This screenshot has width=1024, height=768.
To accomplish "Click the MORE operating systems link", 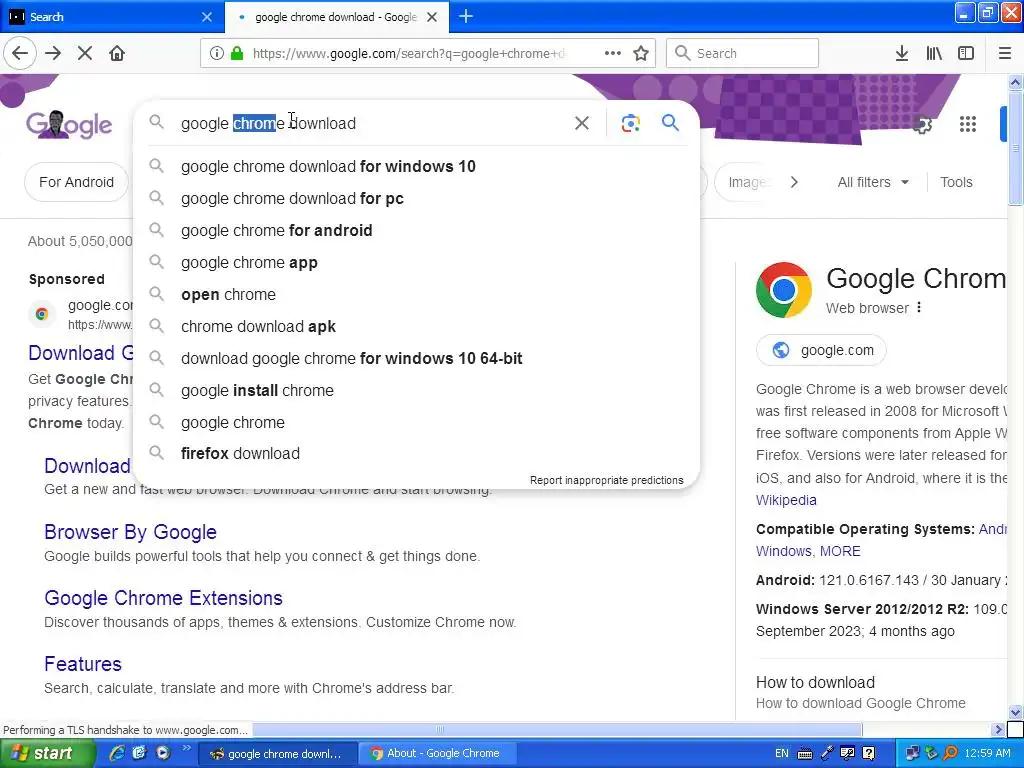I will [840, 551].
